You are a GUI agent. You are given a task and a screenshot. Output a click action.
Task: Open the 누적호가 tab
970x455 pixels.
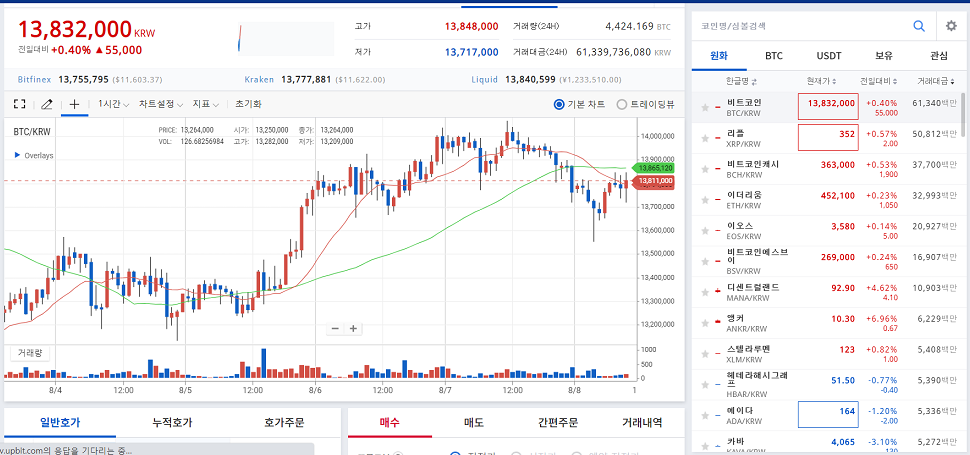(x=172, y=423)
